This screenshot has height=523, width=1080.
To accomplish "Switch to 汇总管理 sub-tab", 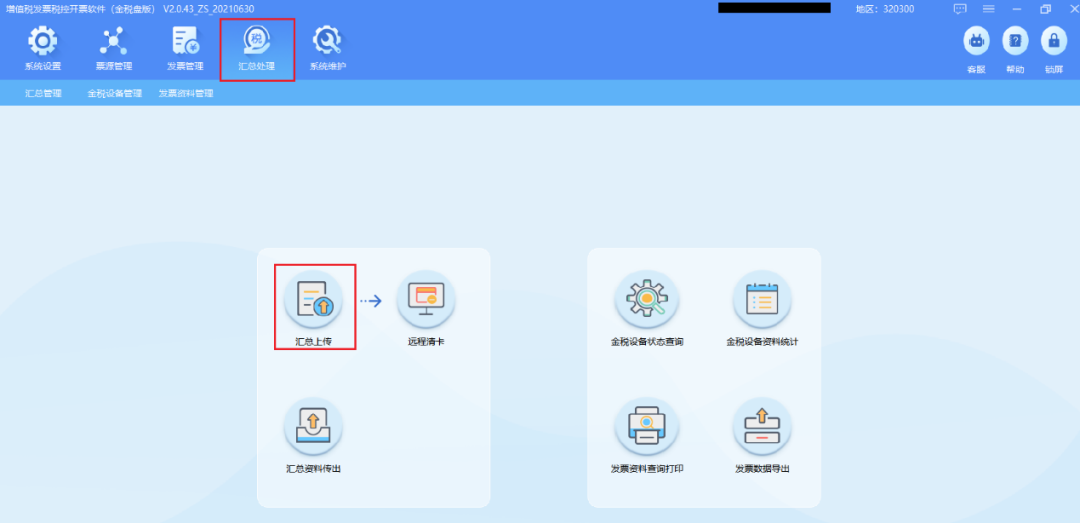I will coord(43,93).
